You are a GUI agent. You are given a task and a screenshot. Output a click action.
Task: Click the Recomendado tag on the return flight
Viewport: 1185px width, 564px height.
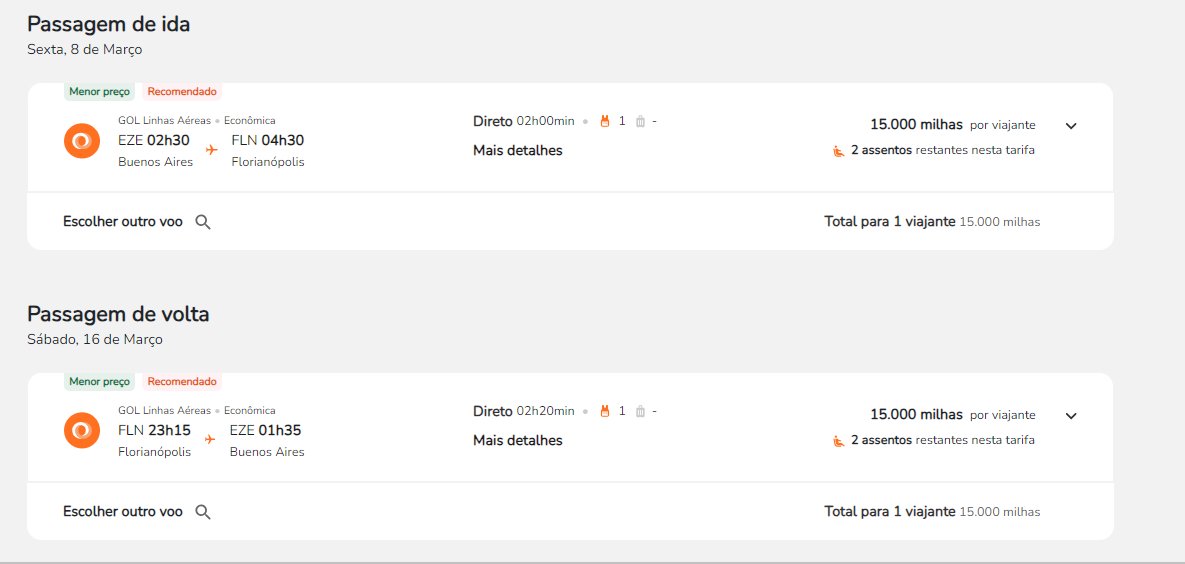click(x=182, y=382)
